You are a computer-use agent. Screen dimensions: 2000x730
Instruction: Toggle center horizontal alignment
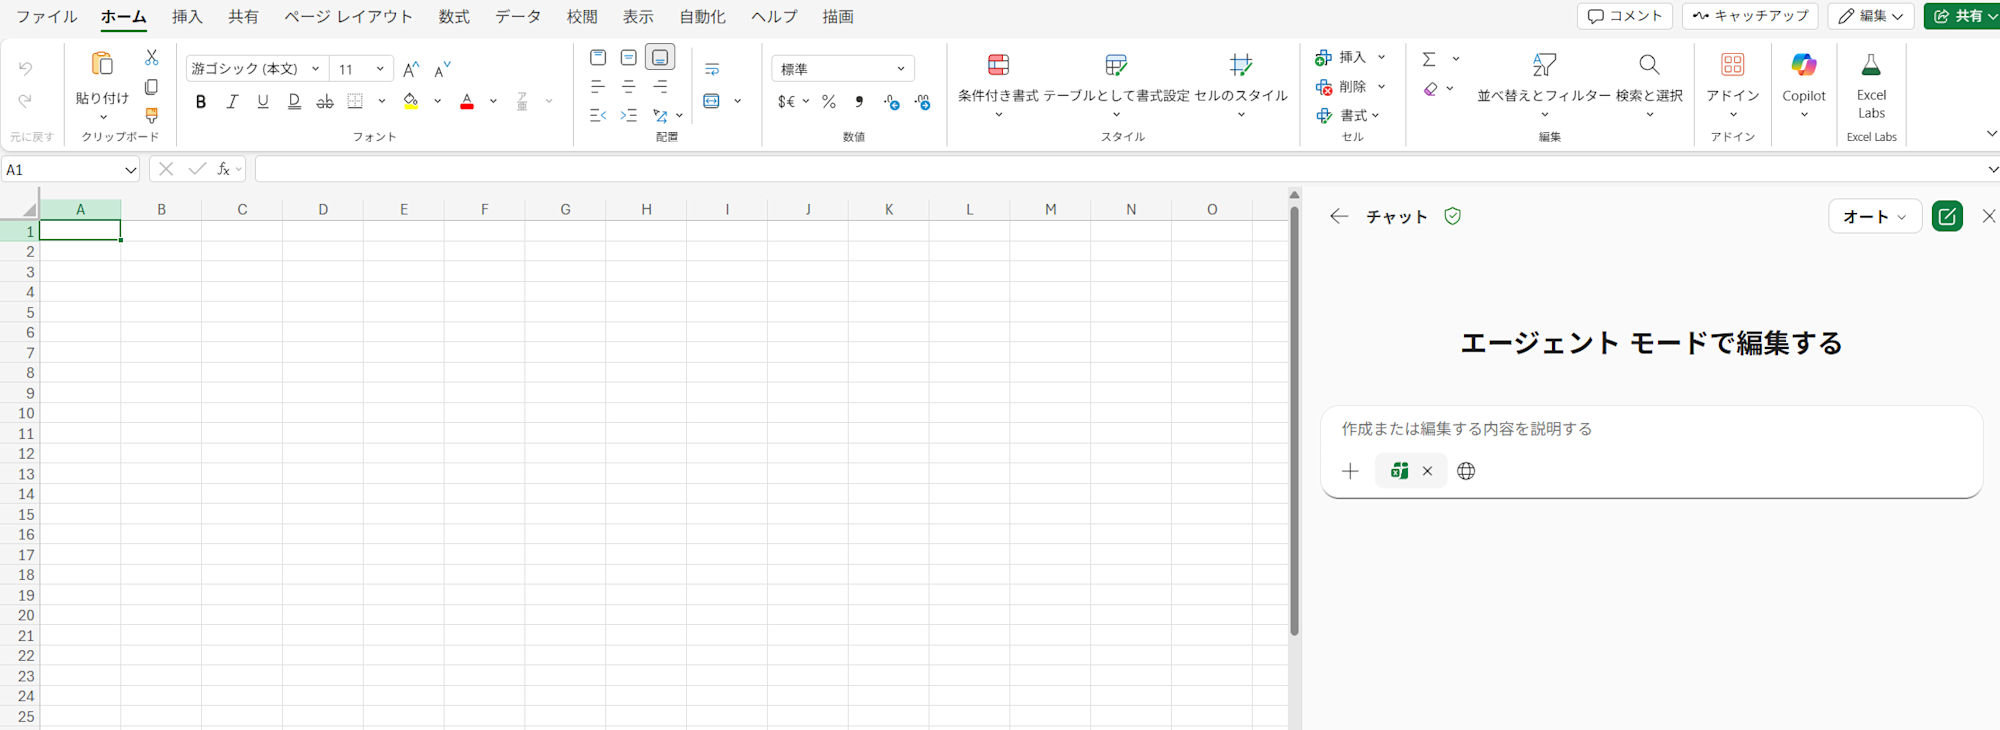(628, 87)
